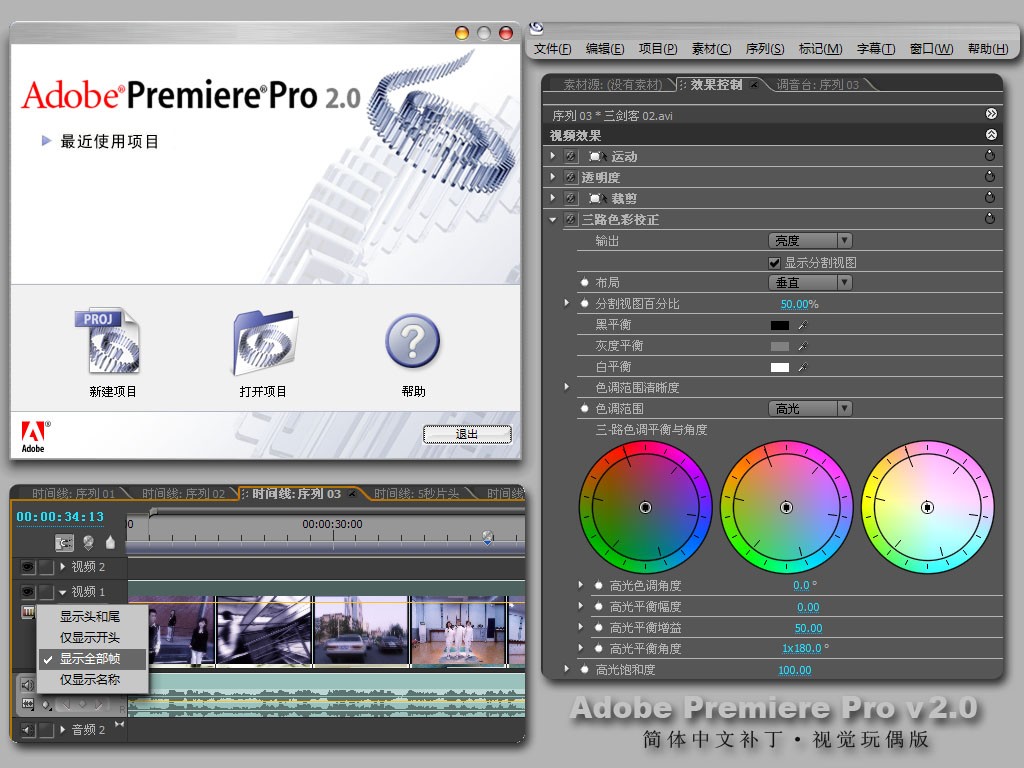Click the collapse arrows icon beside 视频效果

click(x=991, y=135)
